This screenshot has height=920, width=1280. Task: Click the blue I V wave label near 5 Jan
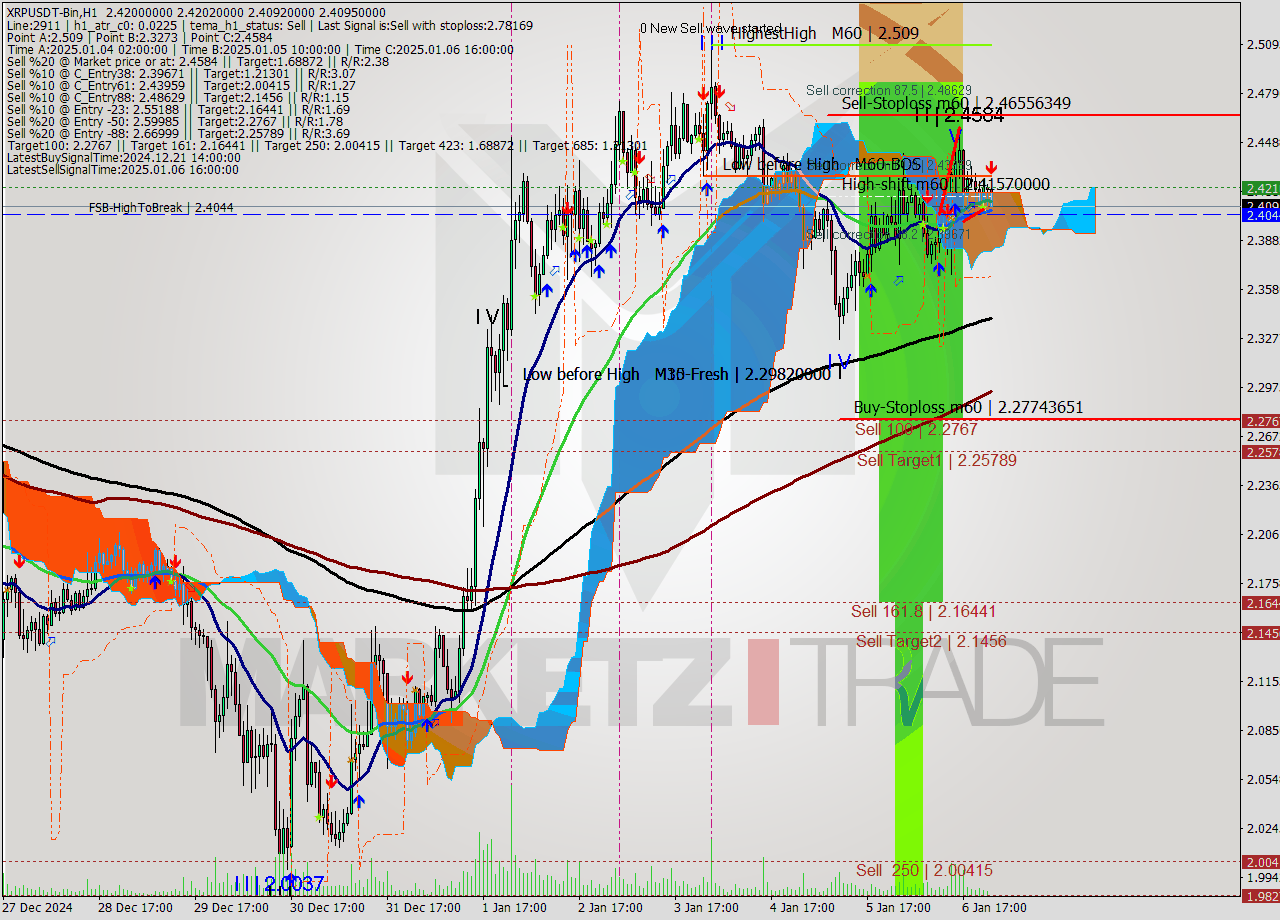[x=839, y=361]
